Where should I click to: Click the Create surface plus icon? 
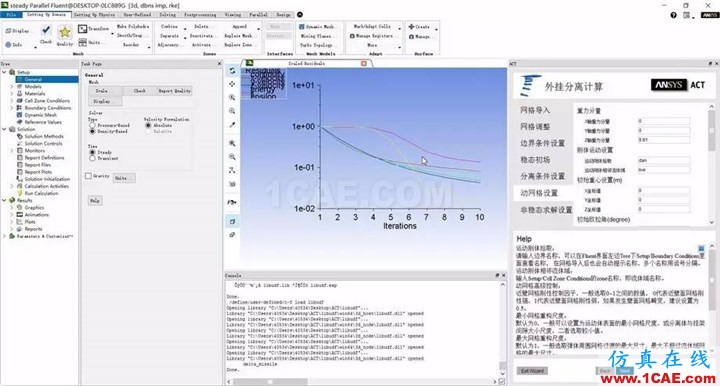coord(411,27)
